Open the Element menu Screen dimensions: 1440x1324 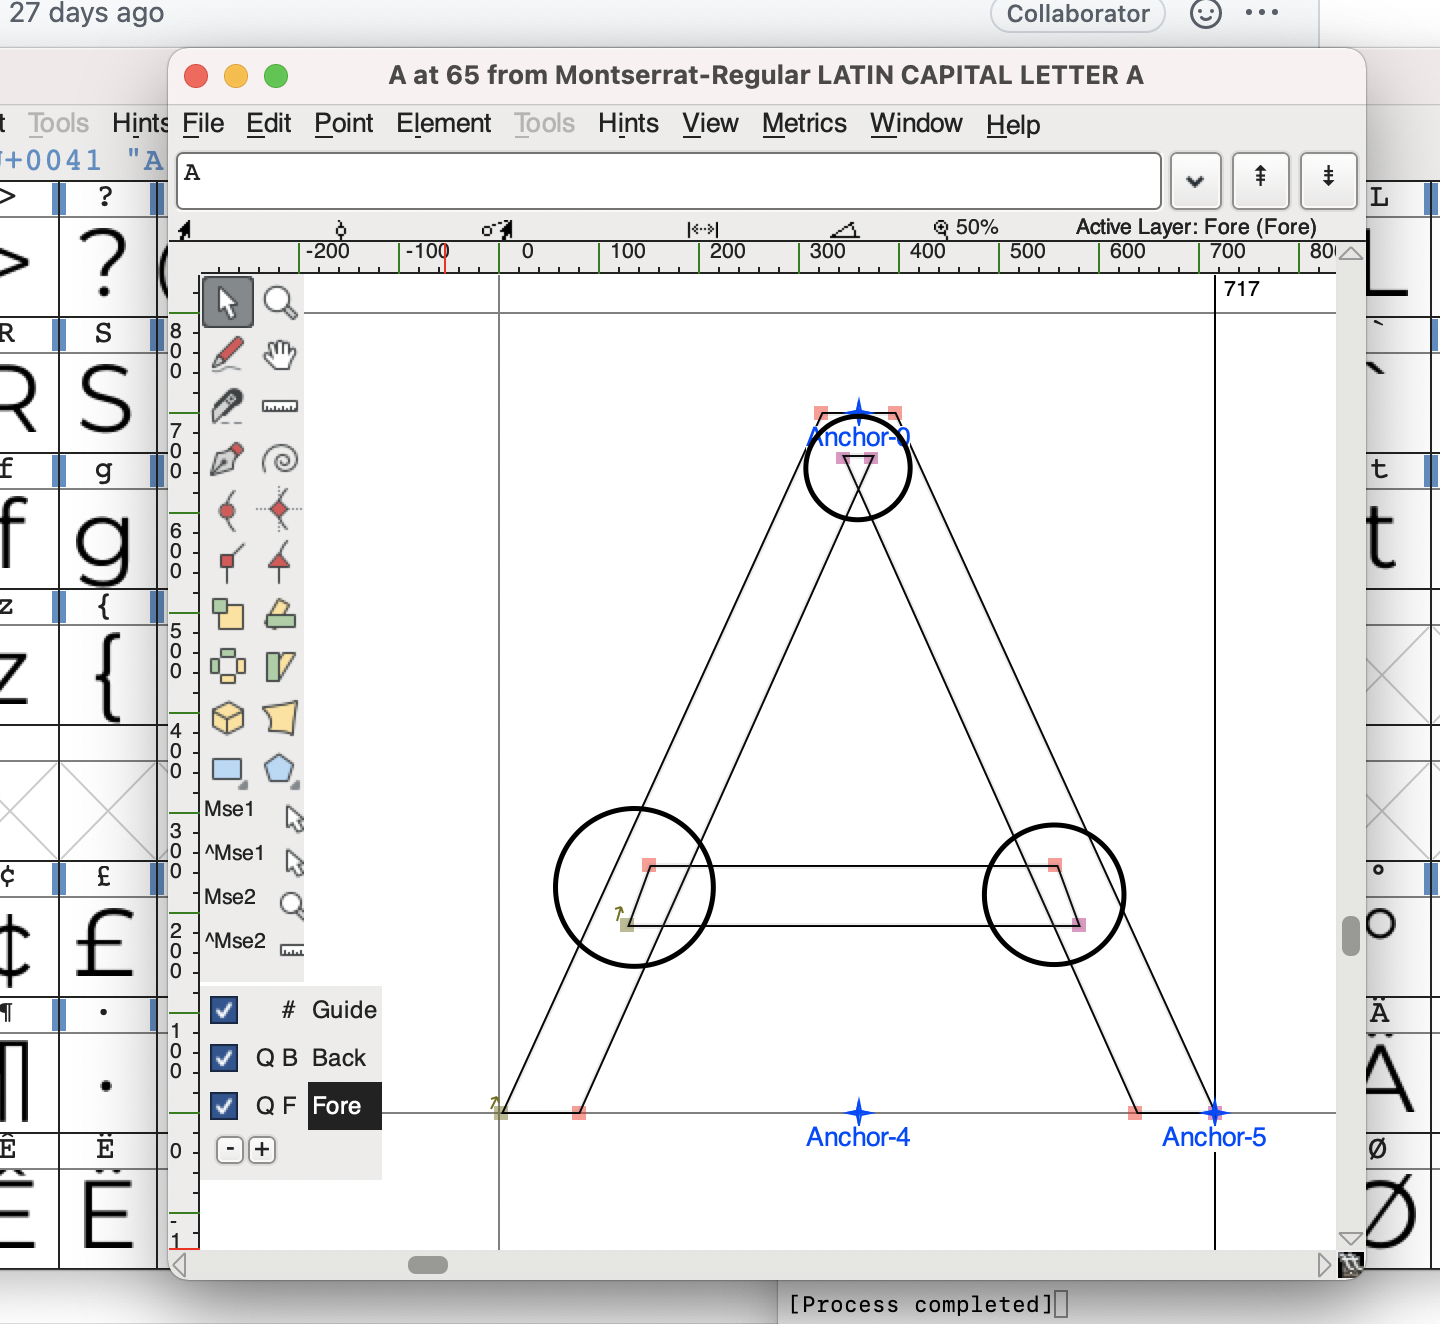point(444,124)
